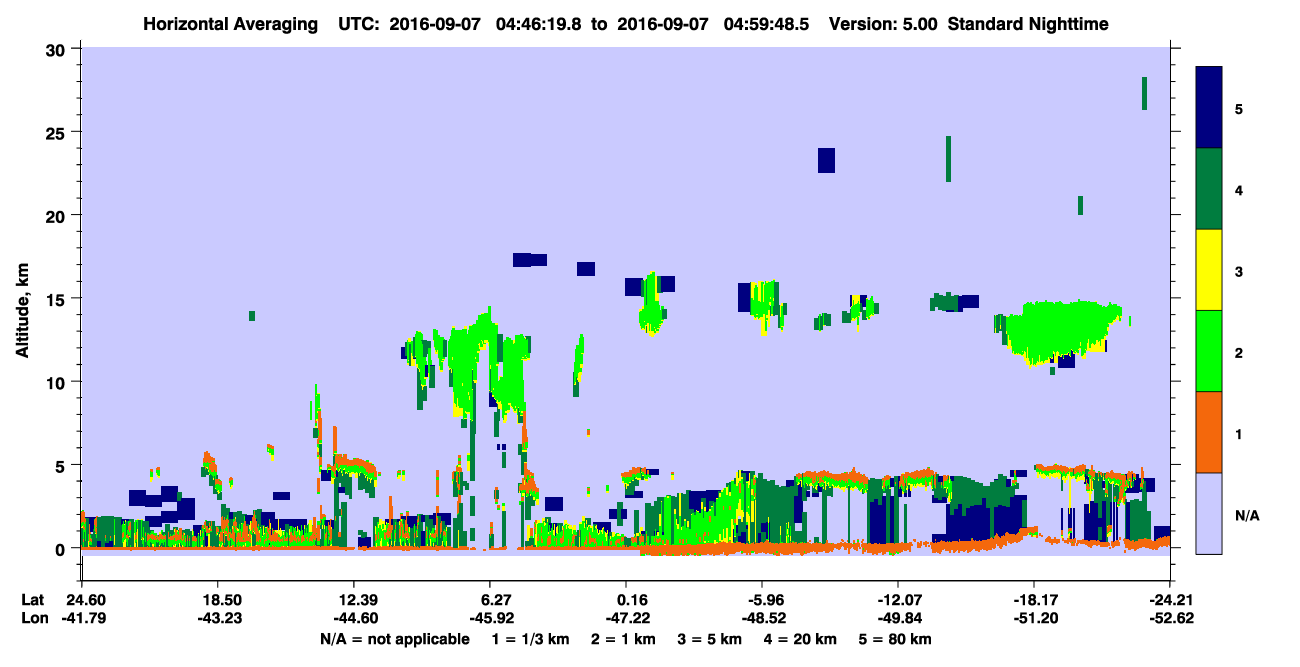Click the start time '04:46:19.8' in title
Viewport: 1300px width, 667px height.
coord(538,23)
